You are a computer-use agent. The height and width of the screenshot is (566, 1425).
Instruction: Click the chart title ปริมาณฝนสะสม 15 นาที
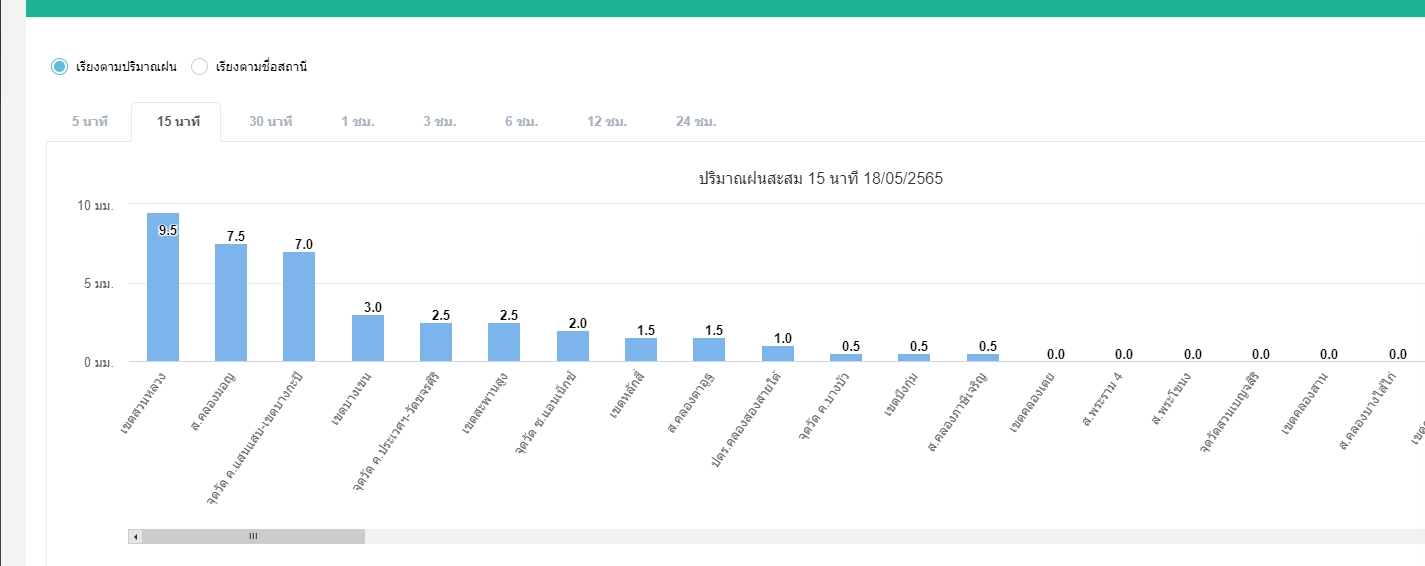(820, 179)
